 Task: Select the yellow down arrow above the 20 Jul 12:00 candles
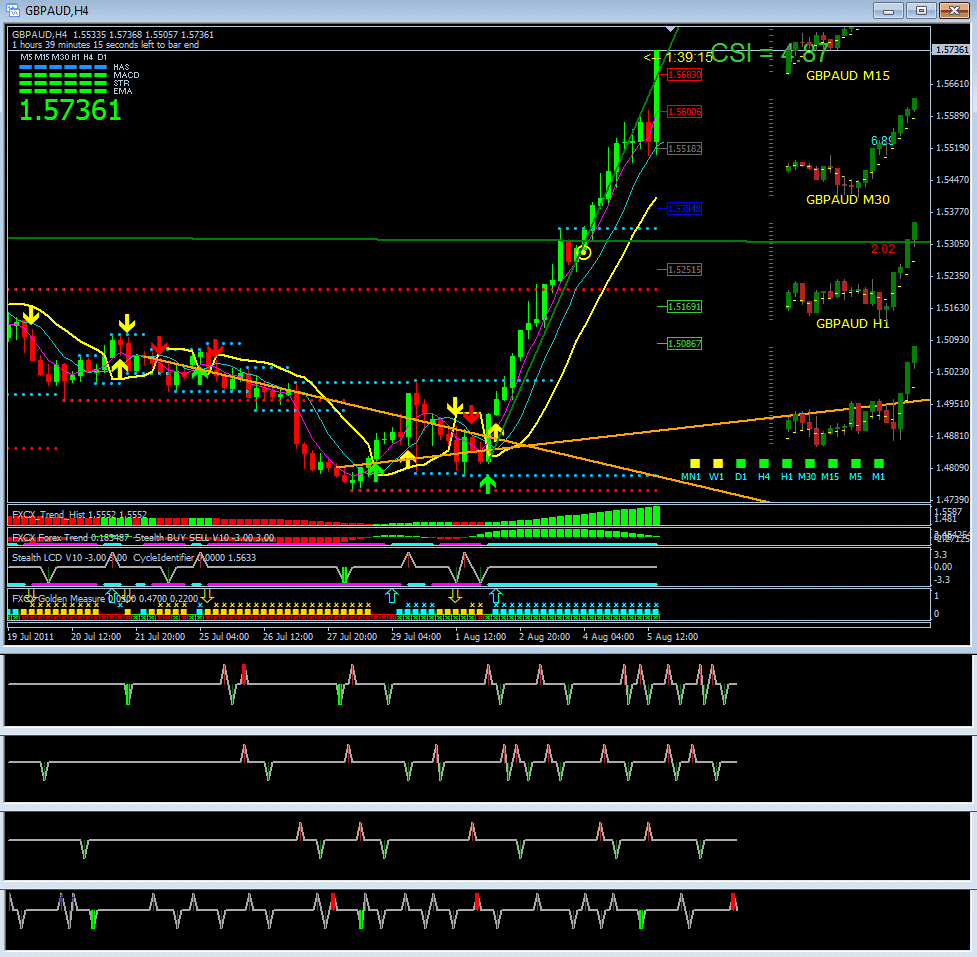[x=127, y=323]
